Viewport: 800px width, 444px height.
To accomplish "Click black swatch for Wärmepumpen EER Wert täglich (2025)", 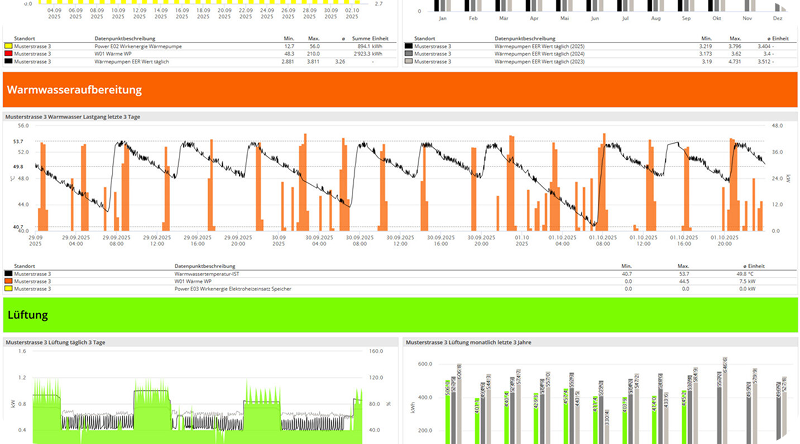I will pyautogui.click(x=408, y=46).
